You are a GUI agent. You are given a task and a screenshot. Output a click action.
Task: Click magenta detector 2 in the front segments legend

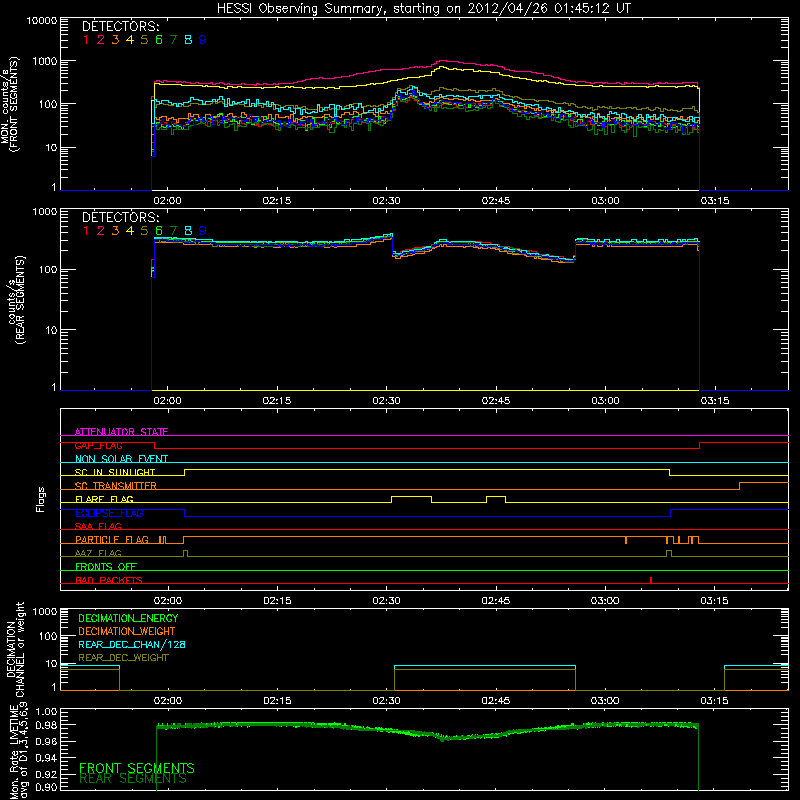pyautogui.click(x=101, y=40)
